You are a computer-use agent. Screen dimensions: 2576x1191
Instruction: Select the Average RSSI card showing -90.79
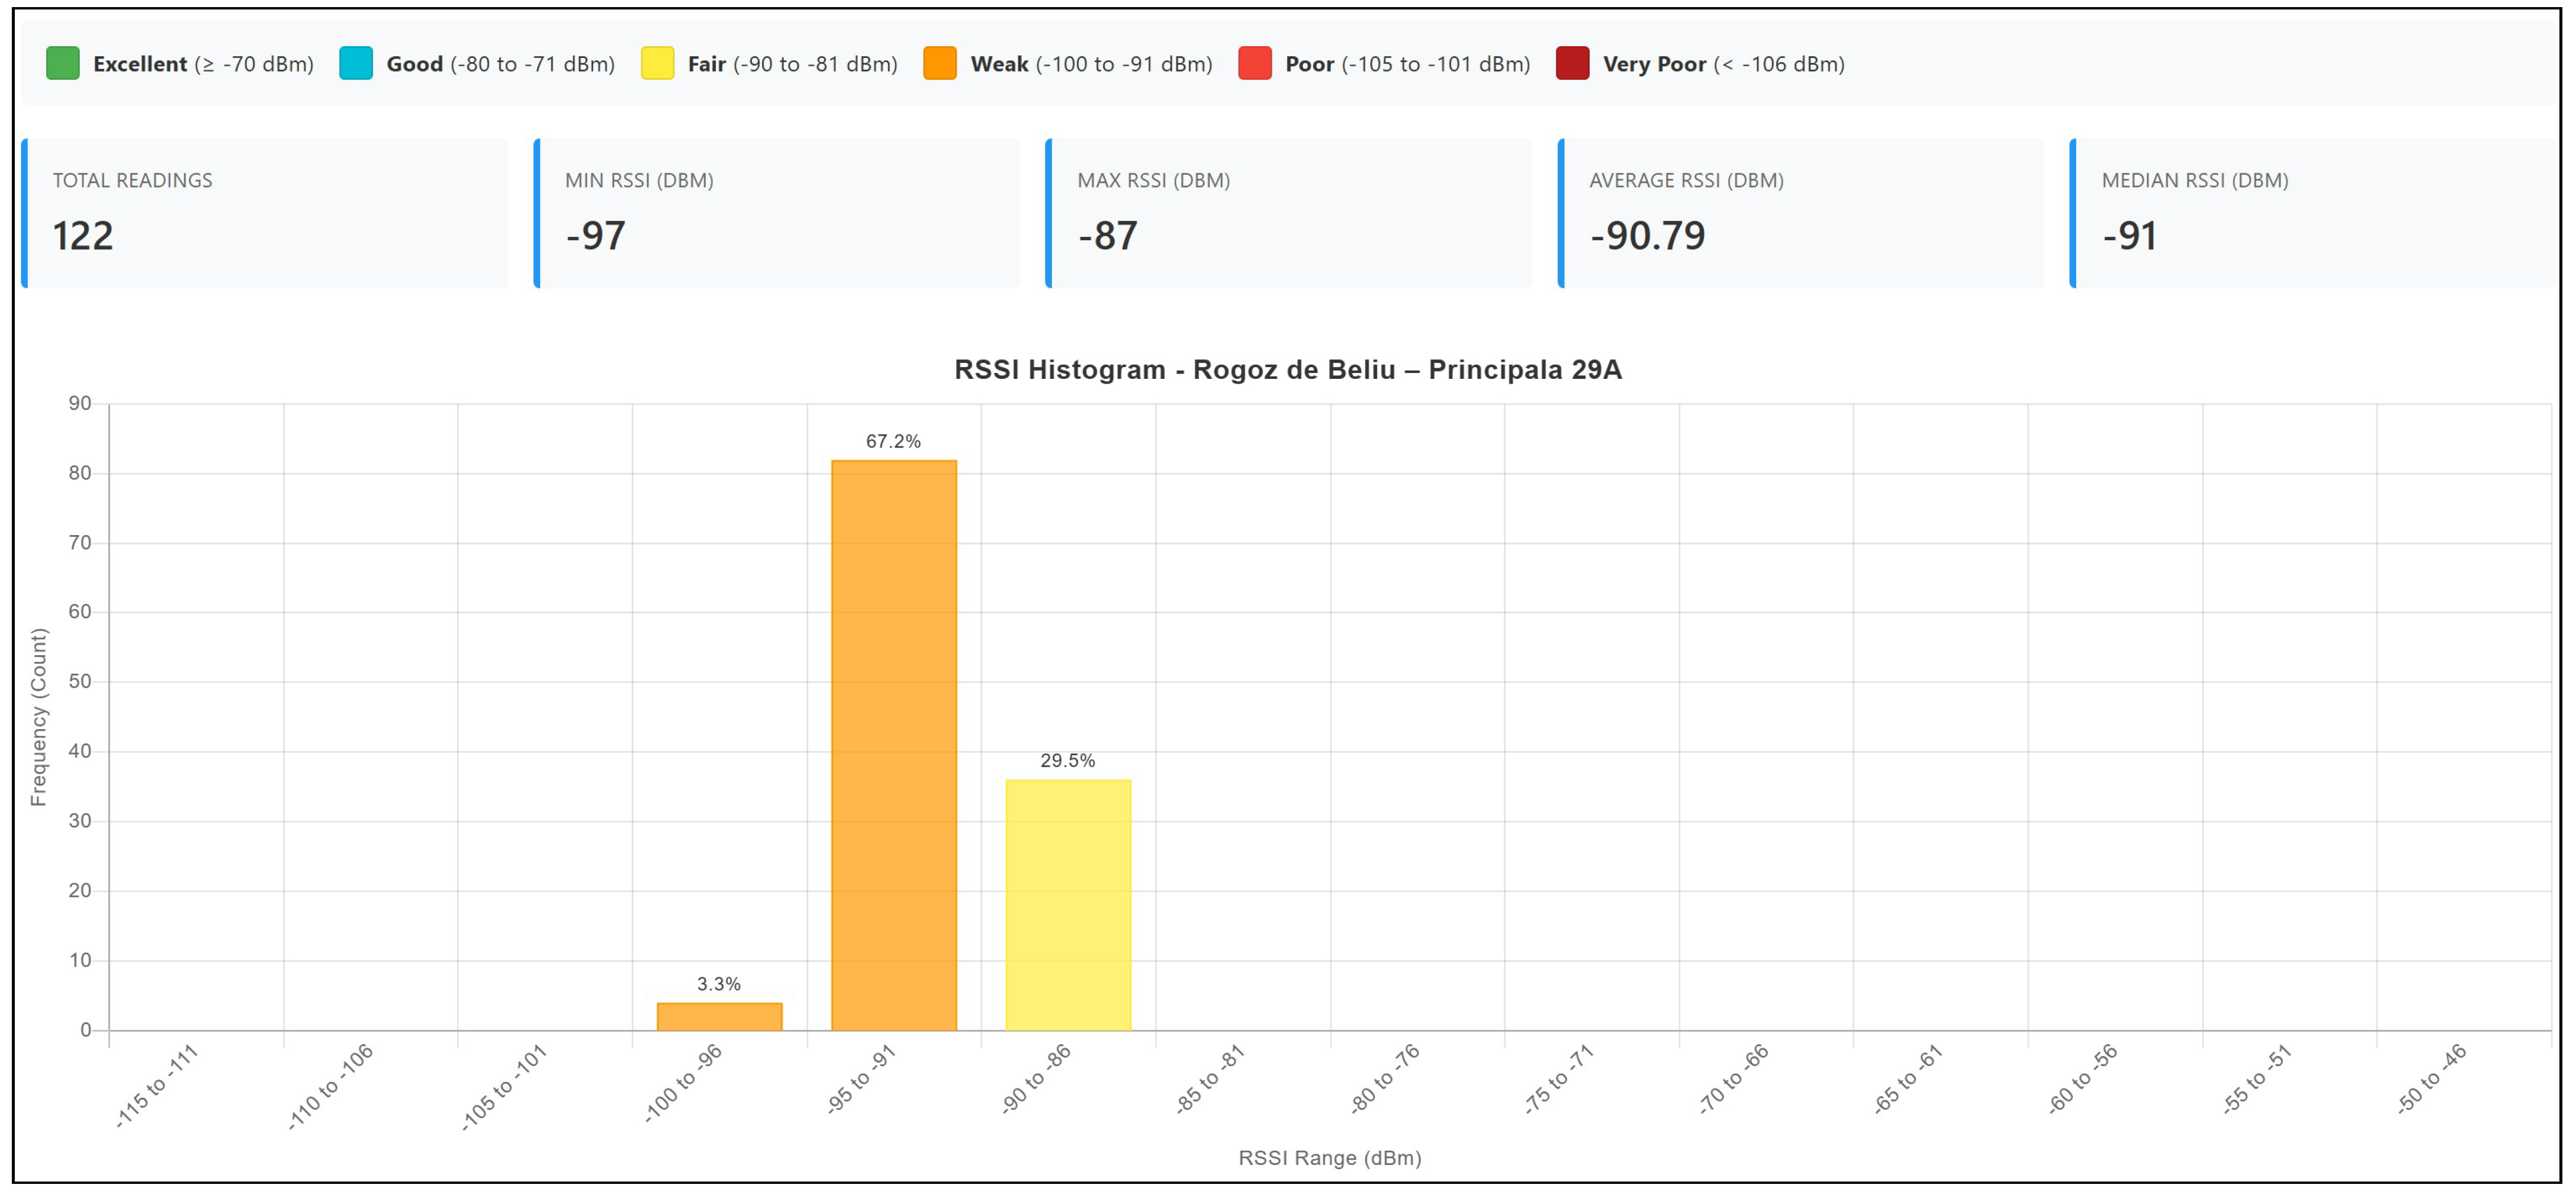tap(1801, 213)
